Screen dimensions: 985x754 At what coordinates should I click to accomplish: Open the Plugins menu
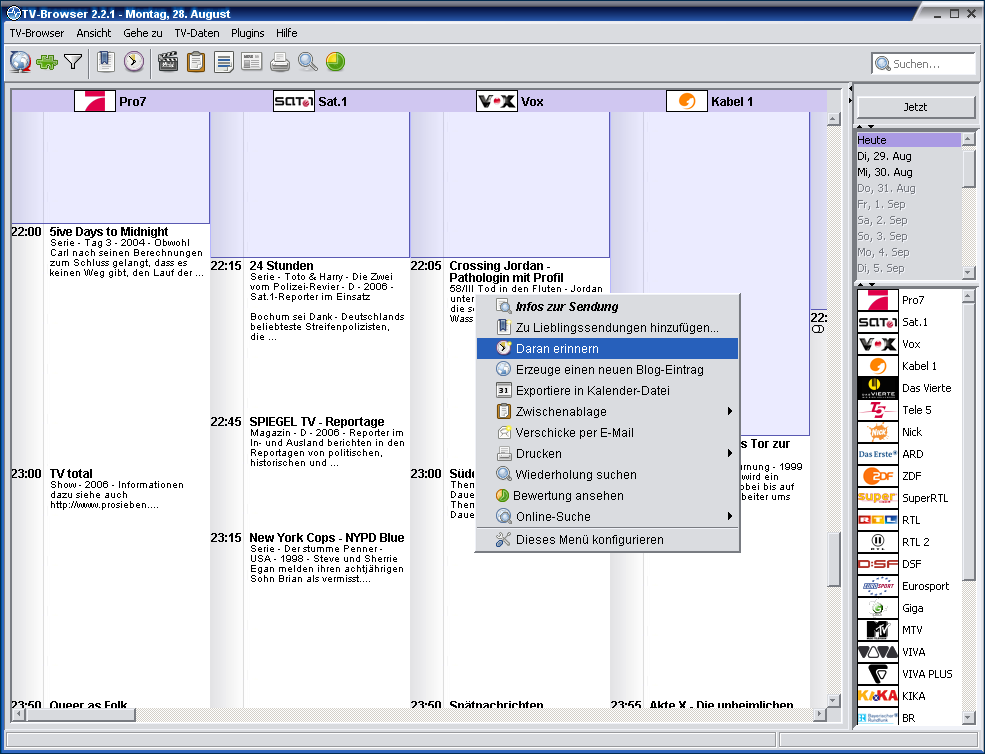[248, 33]
